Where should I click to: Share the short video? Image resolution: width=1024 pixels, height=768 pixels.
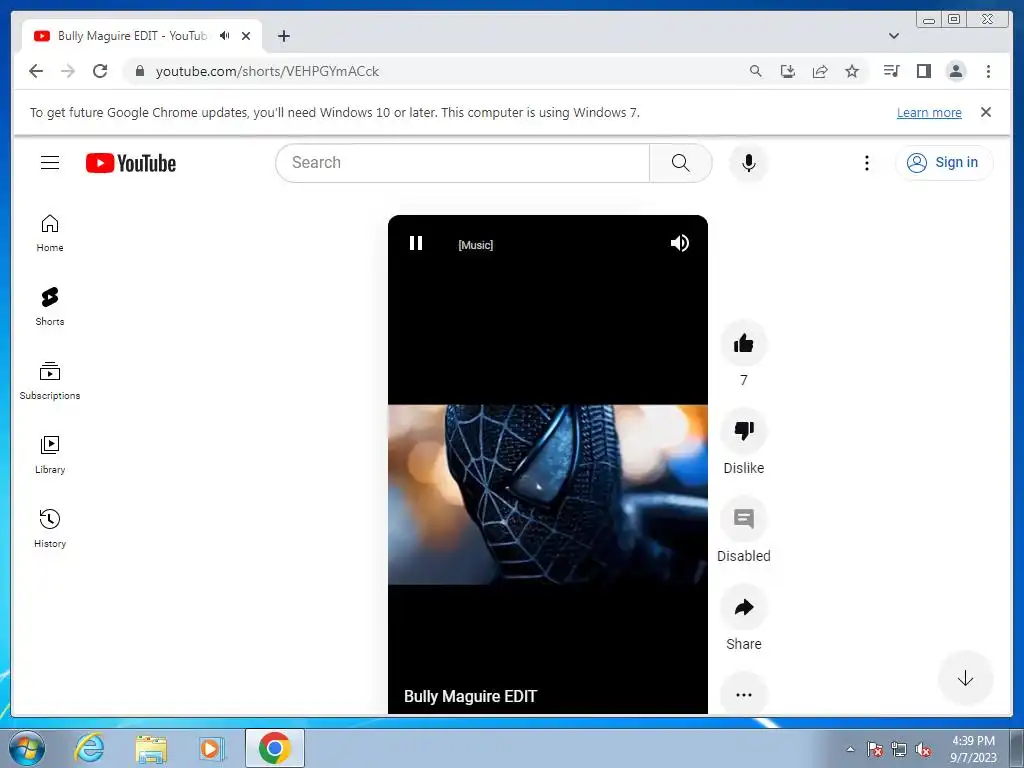(743, 607)
